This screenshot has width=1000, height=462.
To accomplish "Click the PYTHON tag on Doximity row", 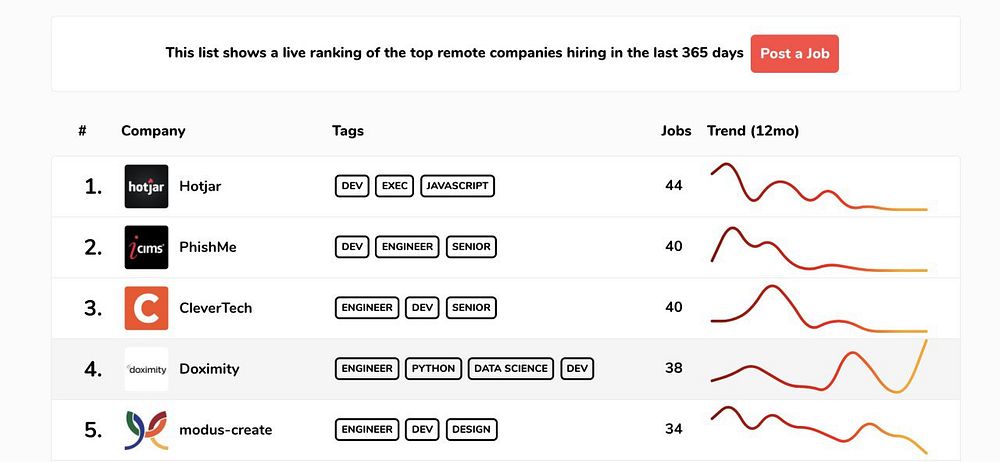I will (433, 369).
